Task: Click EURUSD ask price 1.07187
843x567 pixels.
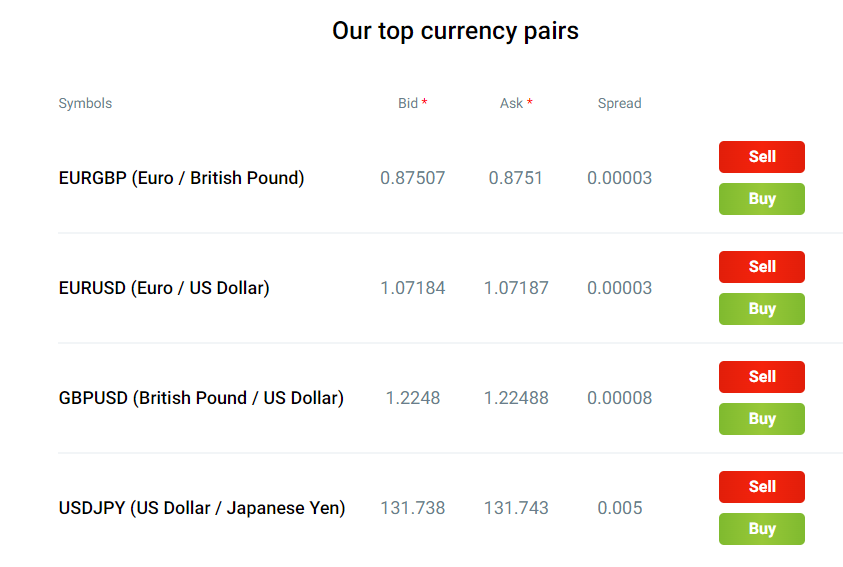Action: [x=516, y=288]
